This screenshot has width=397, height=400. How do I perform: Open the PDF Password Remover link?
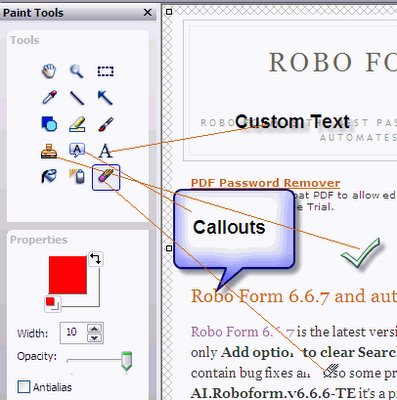point(265,183)
